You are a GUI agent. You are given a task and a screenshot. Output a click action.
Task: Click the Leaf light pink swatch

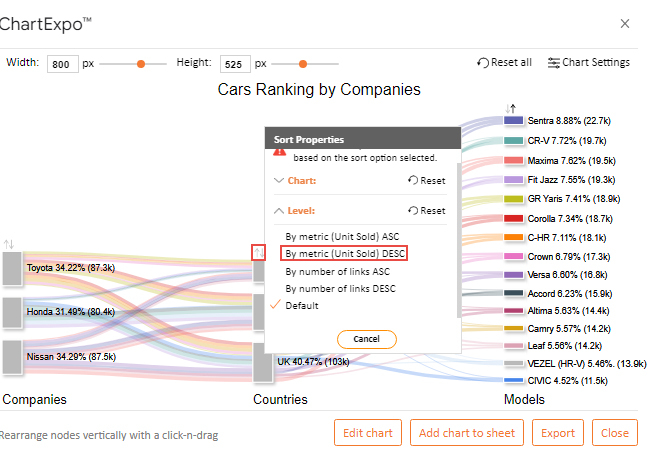pos(514,345)
